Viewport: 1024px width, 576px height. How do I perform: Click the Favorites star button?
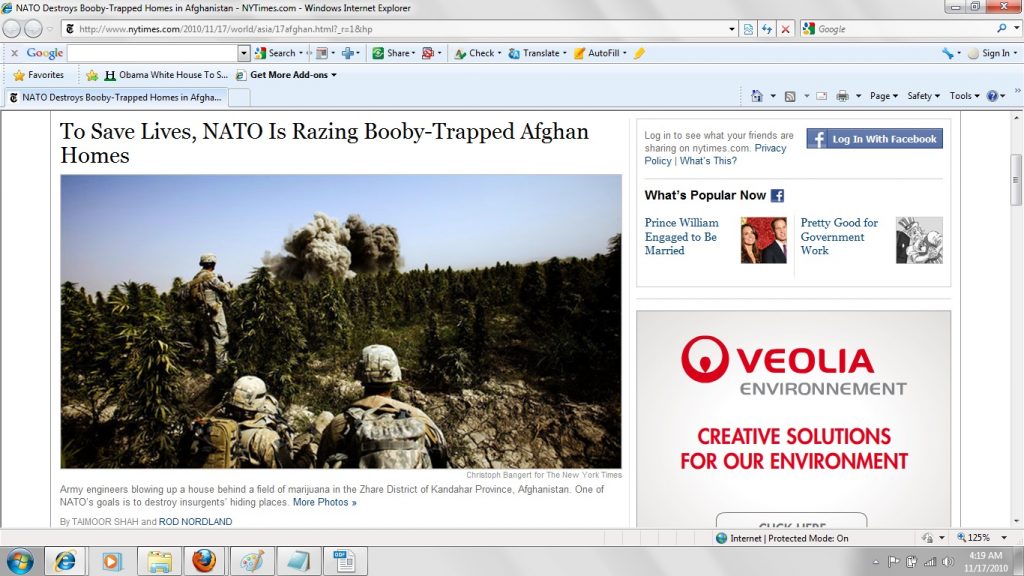[x=38, y=75]
